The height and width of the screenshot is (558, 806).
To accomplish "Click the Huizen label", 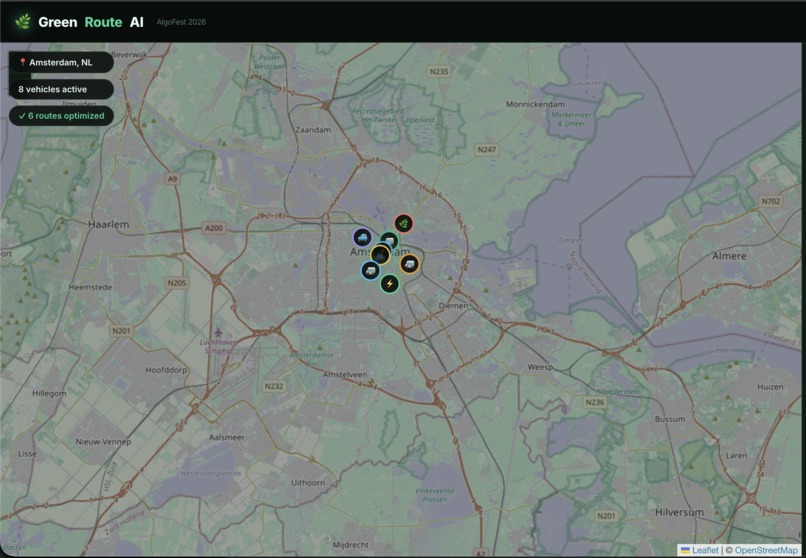I will (x=770, y=387).
